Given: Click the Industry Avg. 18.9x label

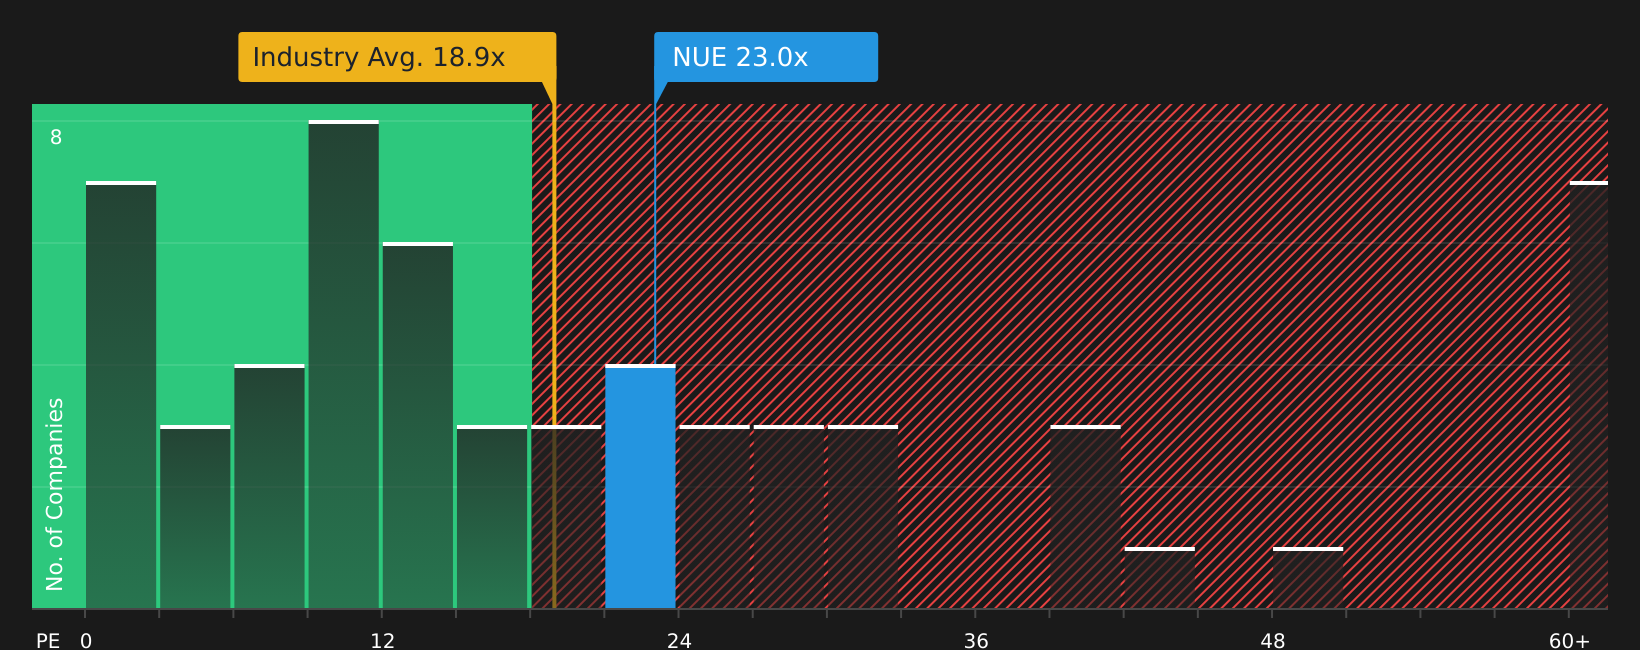Looking at the screenshot, I should 397,57.
